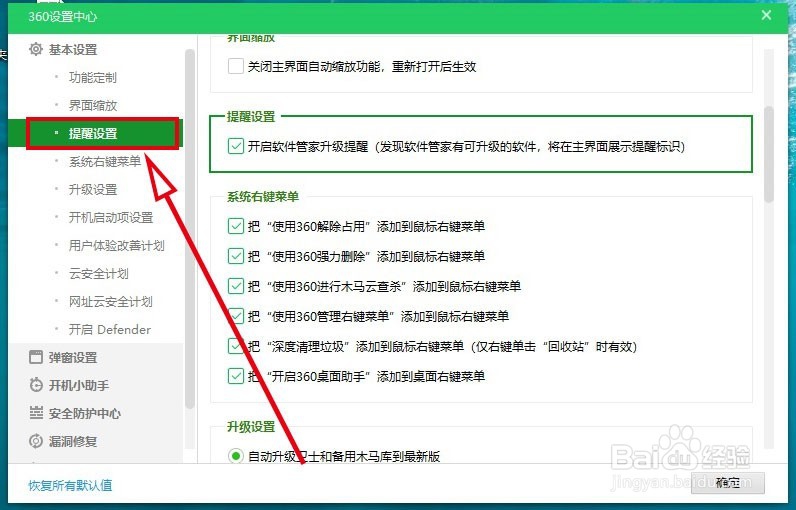
Task: Click the 提醒设置 group heading in content
Action: (x=251, y=116)
